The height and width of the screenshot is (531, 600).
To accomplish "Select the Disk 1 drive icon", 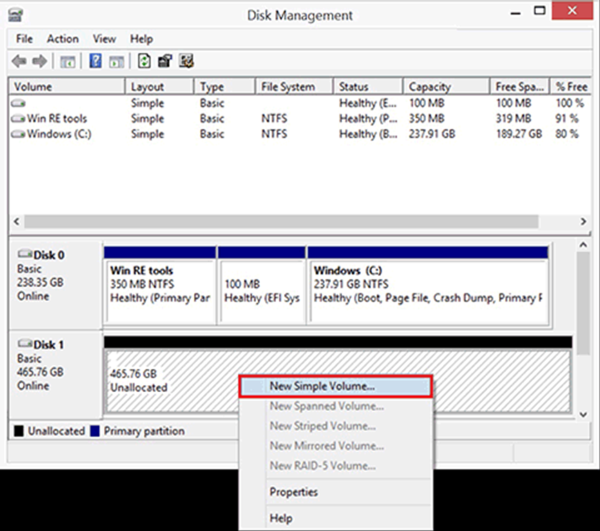I will 25,344.
